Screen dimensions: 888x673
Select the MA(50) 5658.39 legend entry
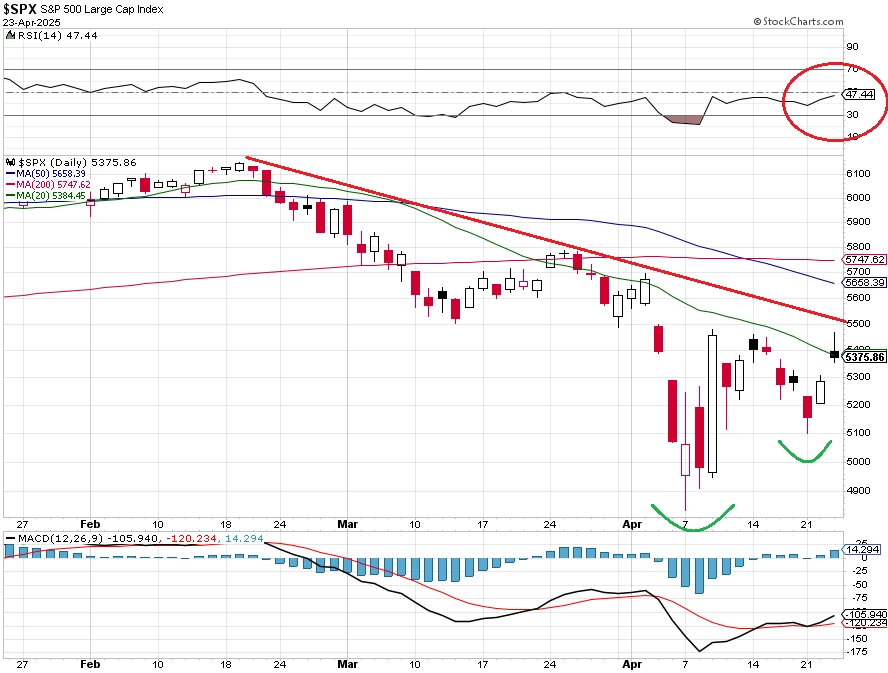[46, 174]
